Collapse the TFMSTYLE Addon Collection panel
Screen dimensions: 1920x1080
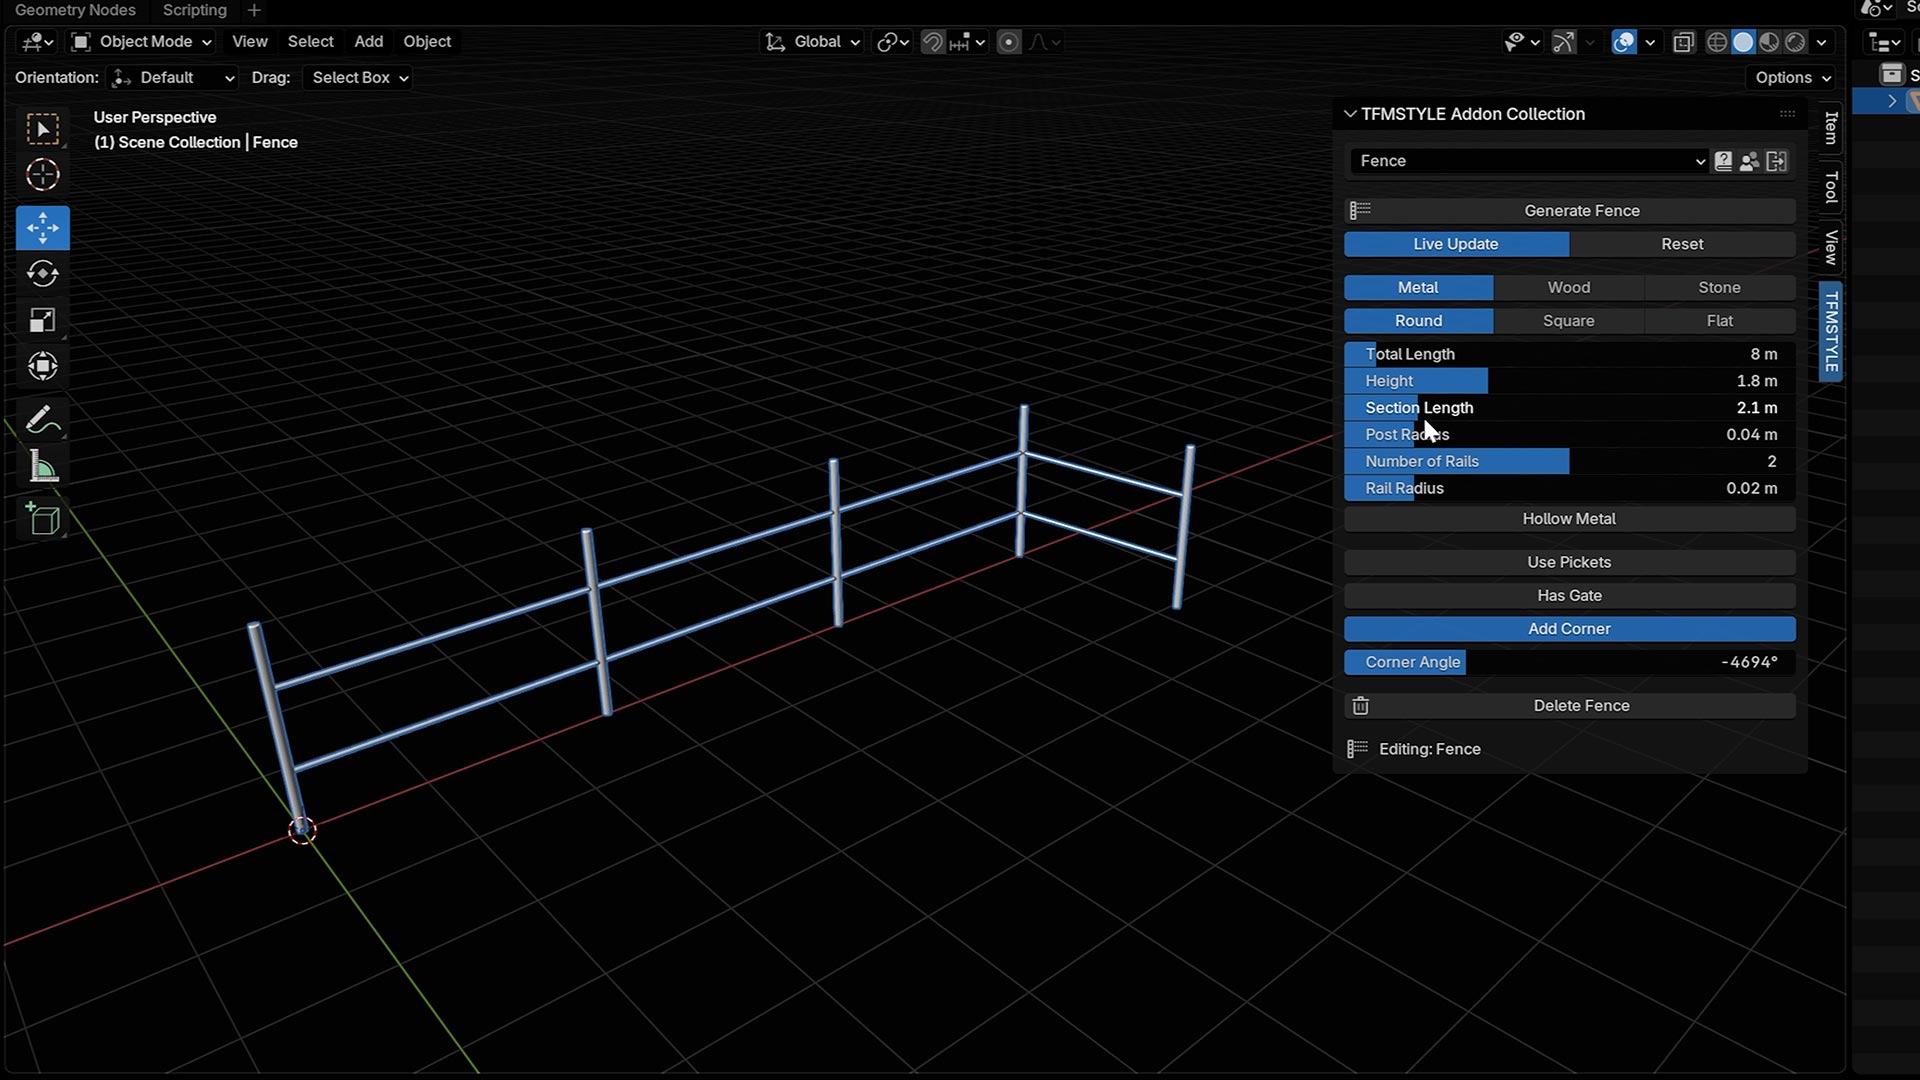tap(1350, 114)
